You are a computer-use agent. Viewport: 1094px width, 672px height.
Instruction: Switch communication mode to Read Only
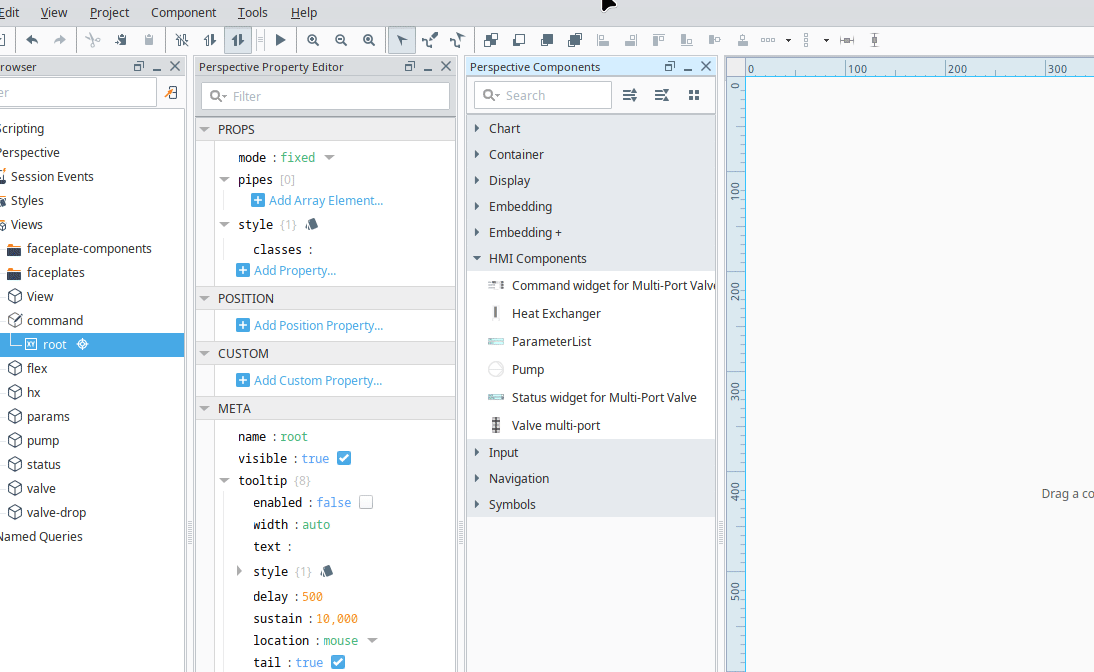point(210,40)
